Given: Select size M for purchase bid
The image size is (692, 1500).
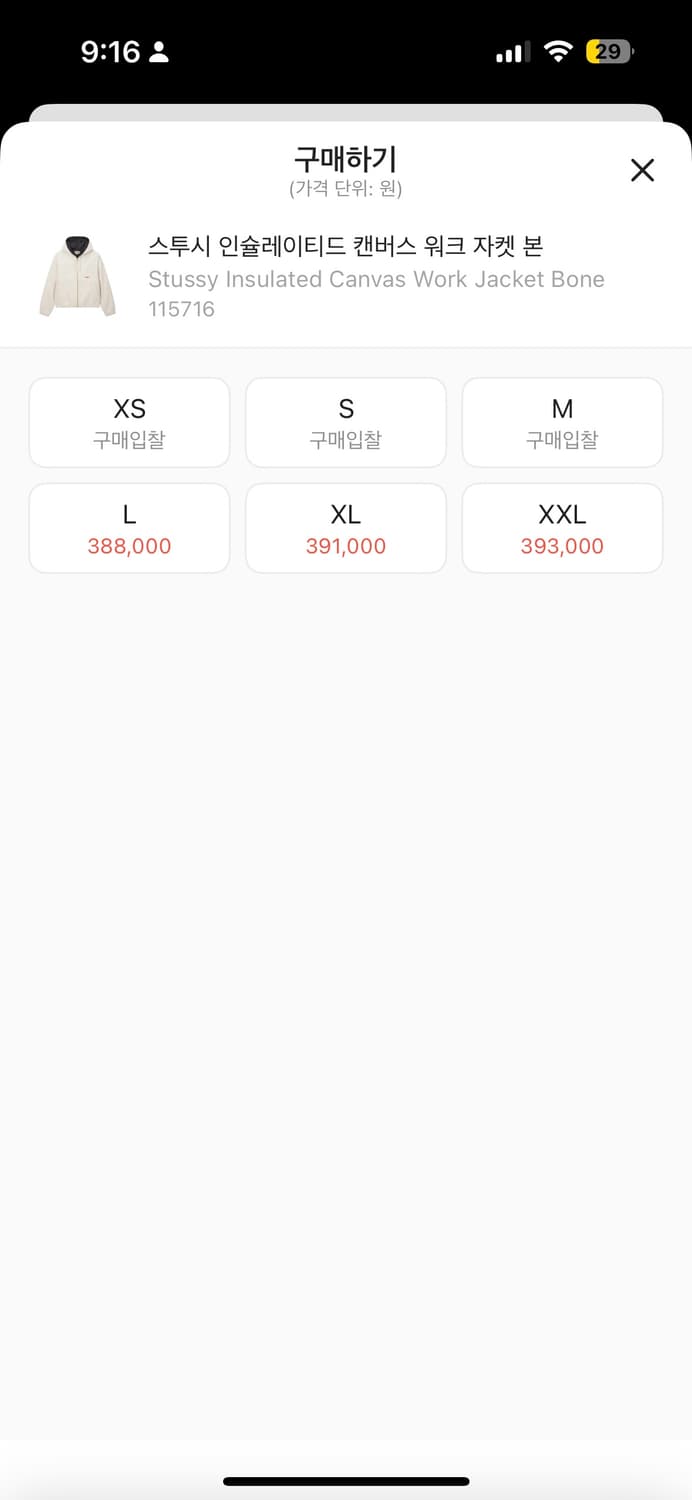Looking at the screenshot, I should (562, 422).
